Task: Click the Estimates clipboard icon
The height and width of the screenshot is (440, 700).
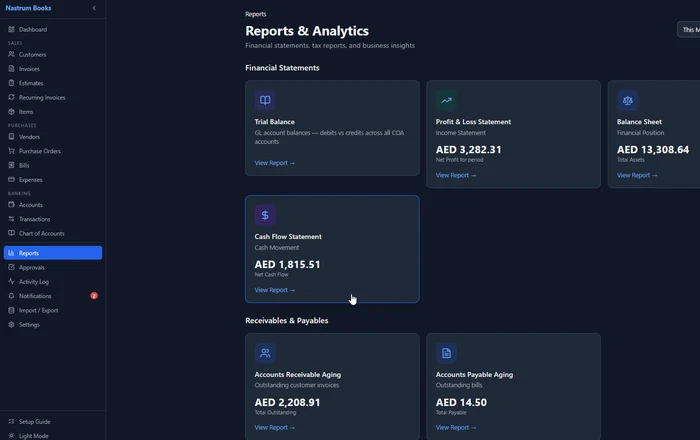Action: coord(11,83)
